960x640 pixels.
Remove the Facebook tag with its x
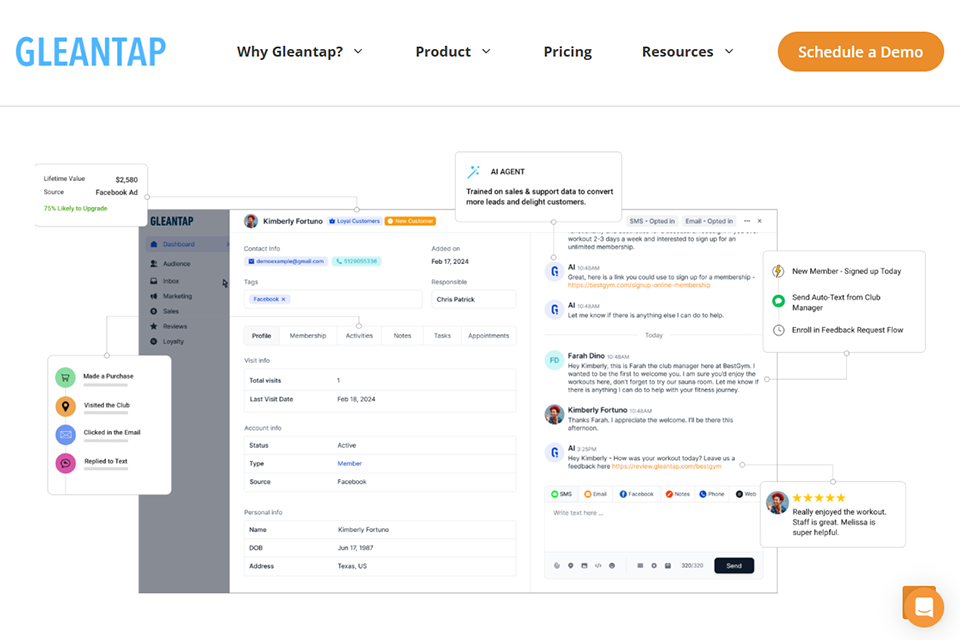pos(283,299)
